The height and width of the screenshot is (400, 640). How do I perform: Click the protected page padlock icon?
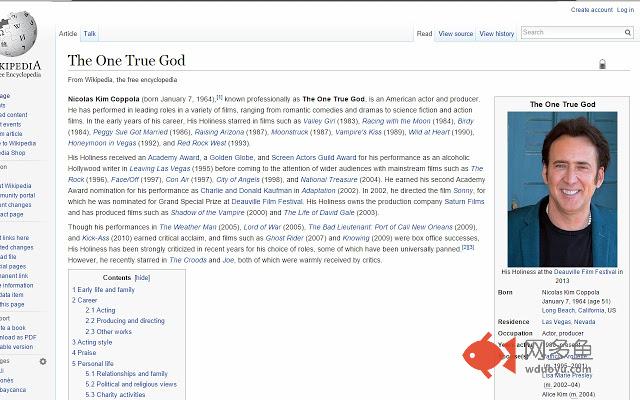[602, 64]
